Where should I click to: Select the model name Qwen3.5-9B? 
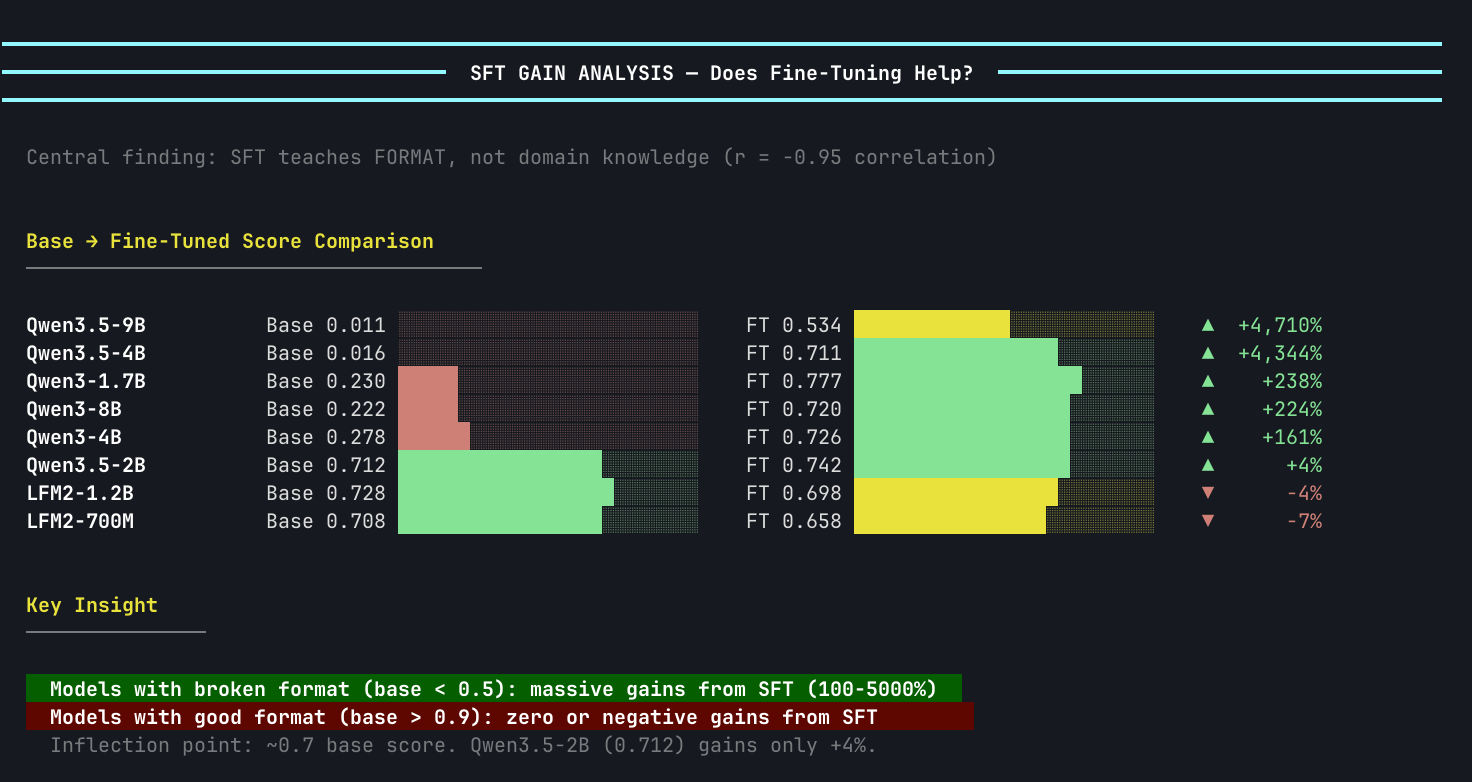click(86, 325)
